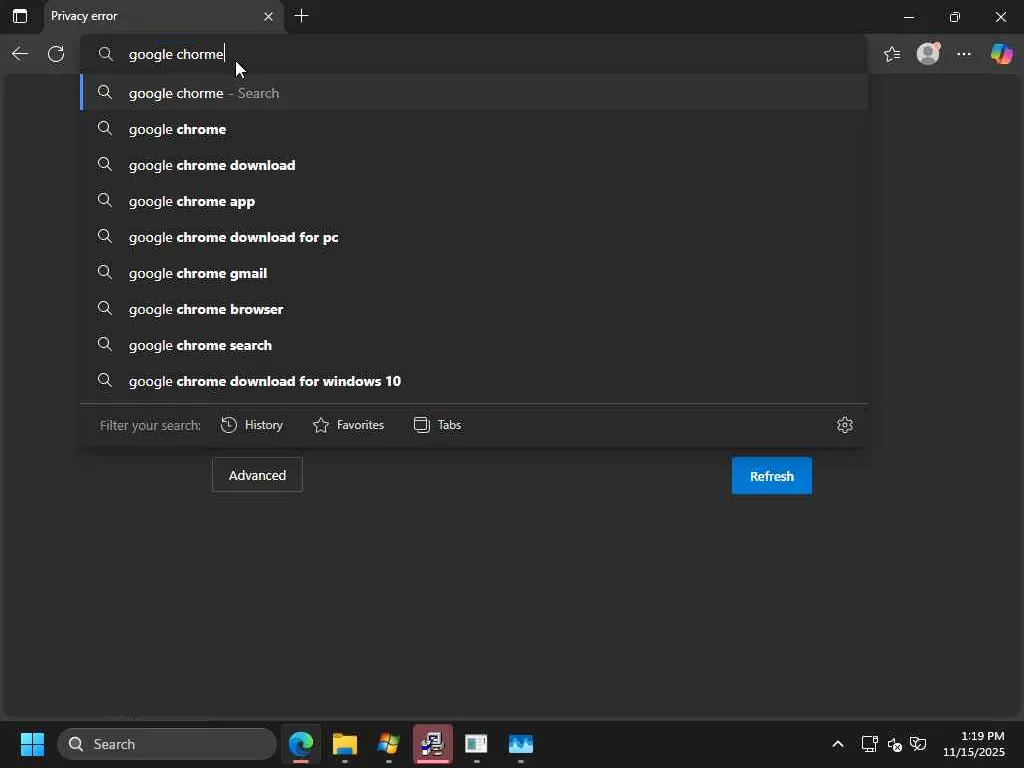Open the Windows flag app on taskbar
Image resolution: width=1024 pixels, height=768 pixels.
389,744
